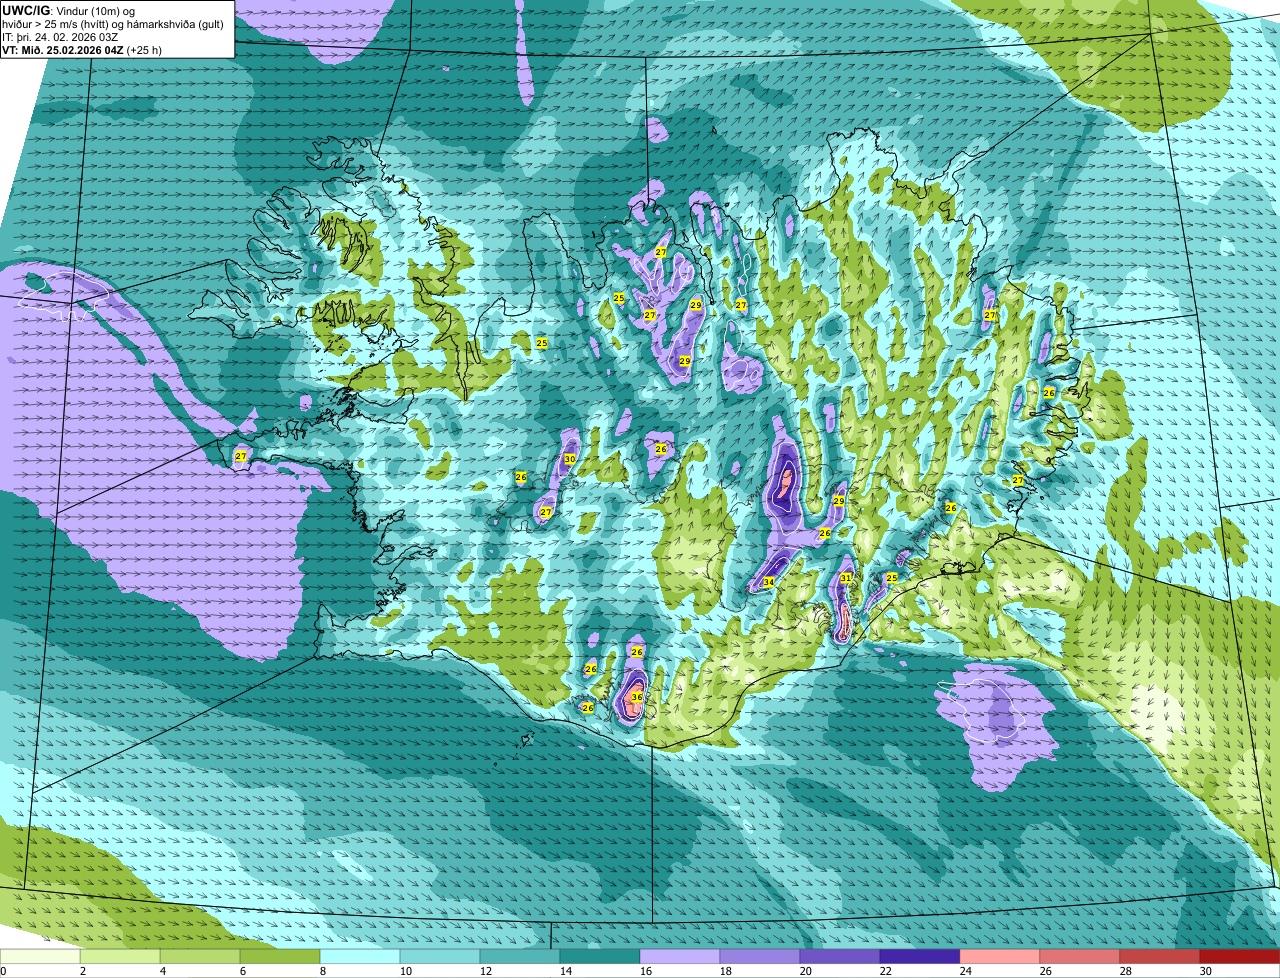
Task: Click the 8–10 light cyan legend swatch
Action: click(x=360, y=956)
